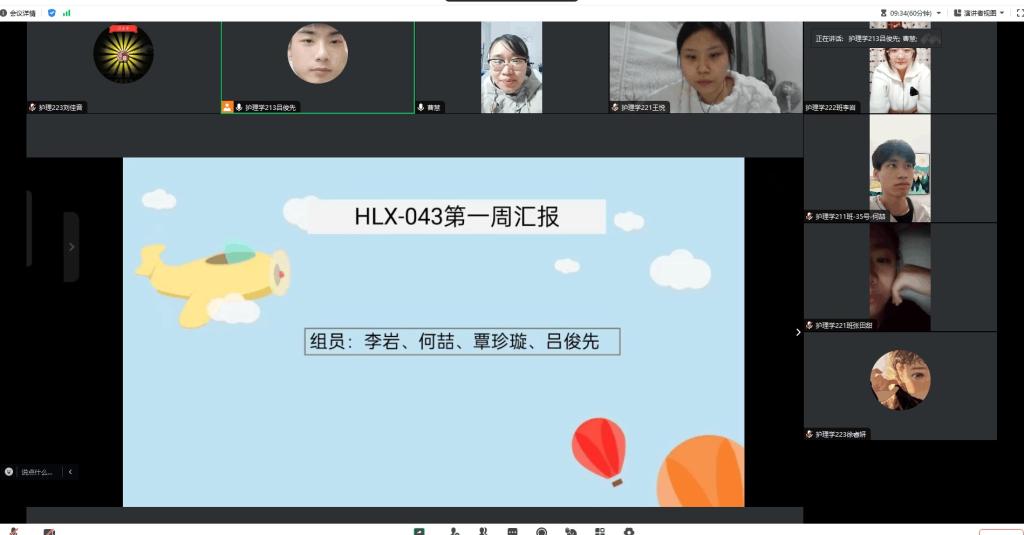Collapse the chat bar with its arrow

[70, 472]
